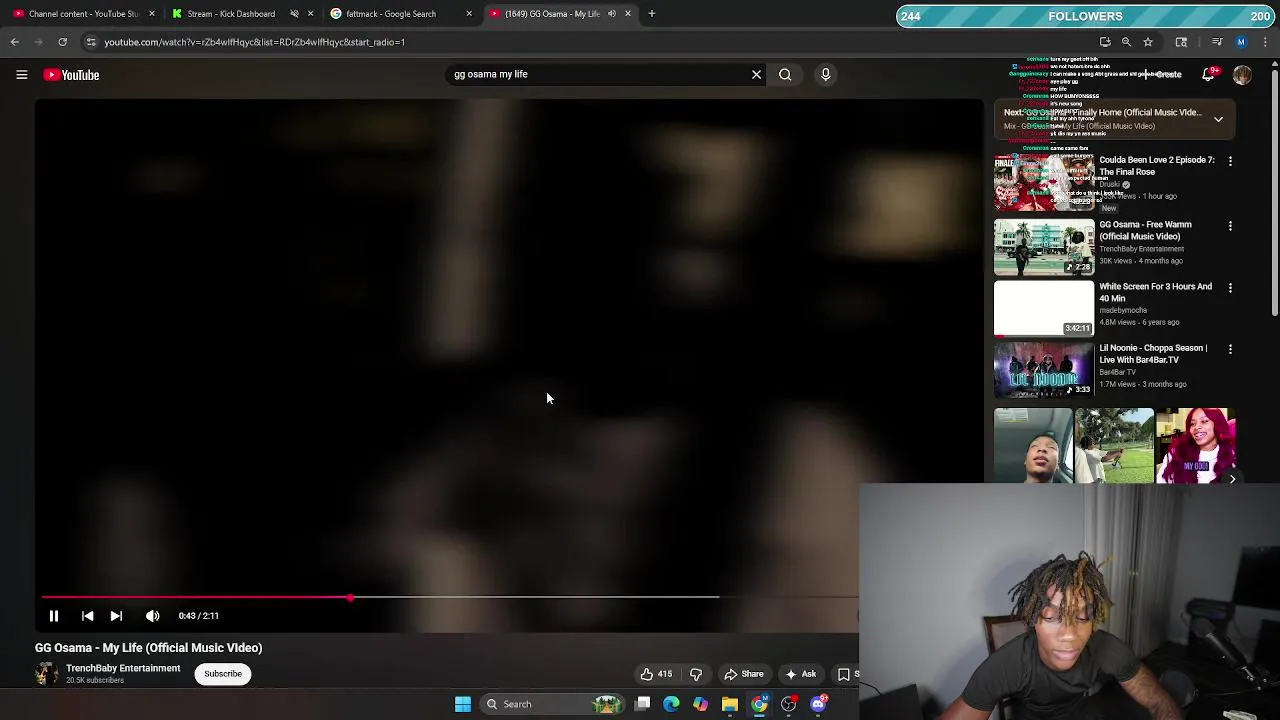Clear the search box with the X

(x=756, y=74)
